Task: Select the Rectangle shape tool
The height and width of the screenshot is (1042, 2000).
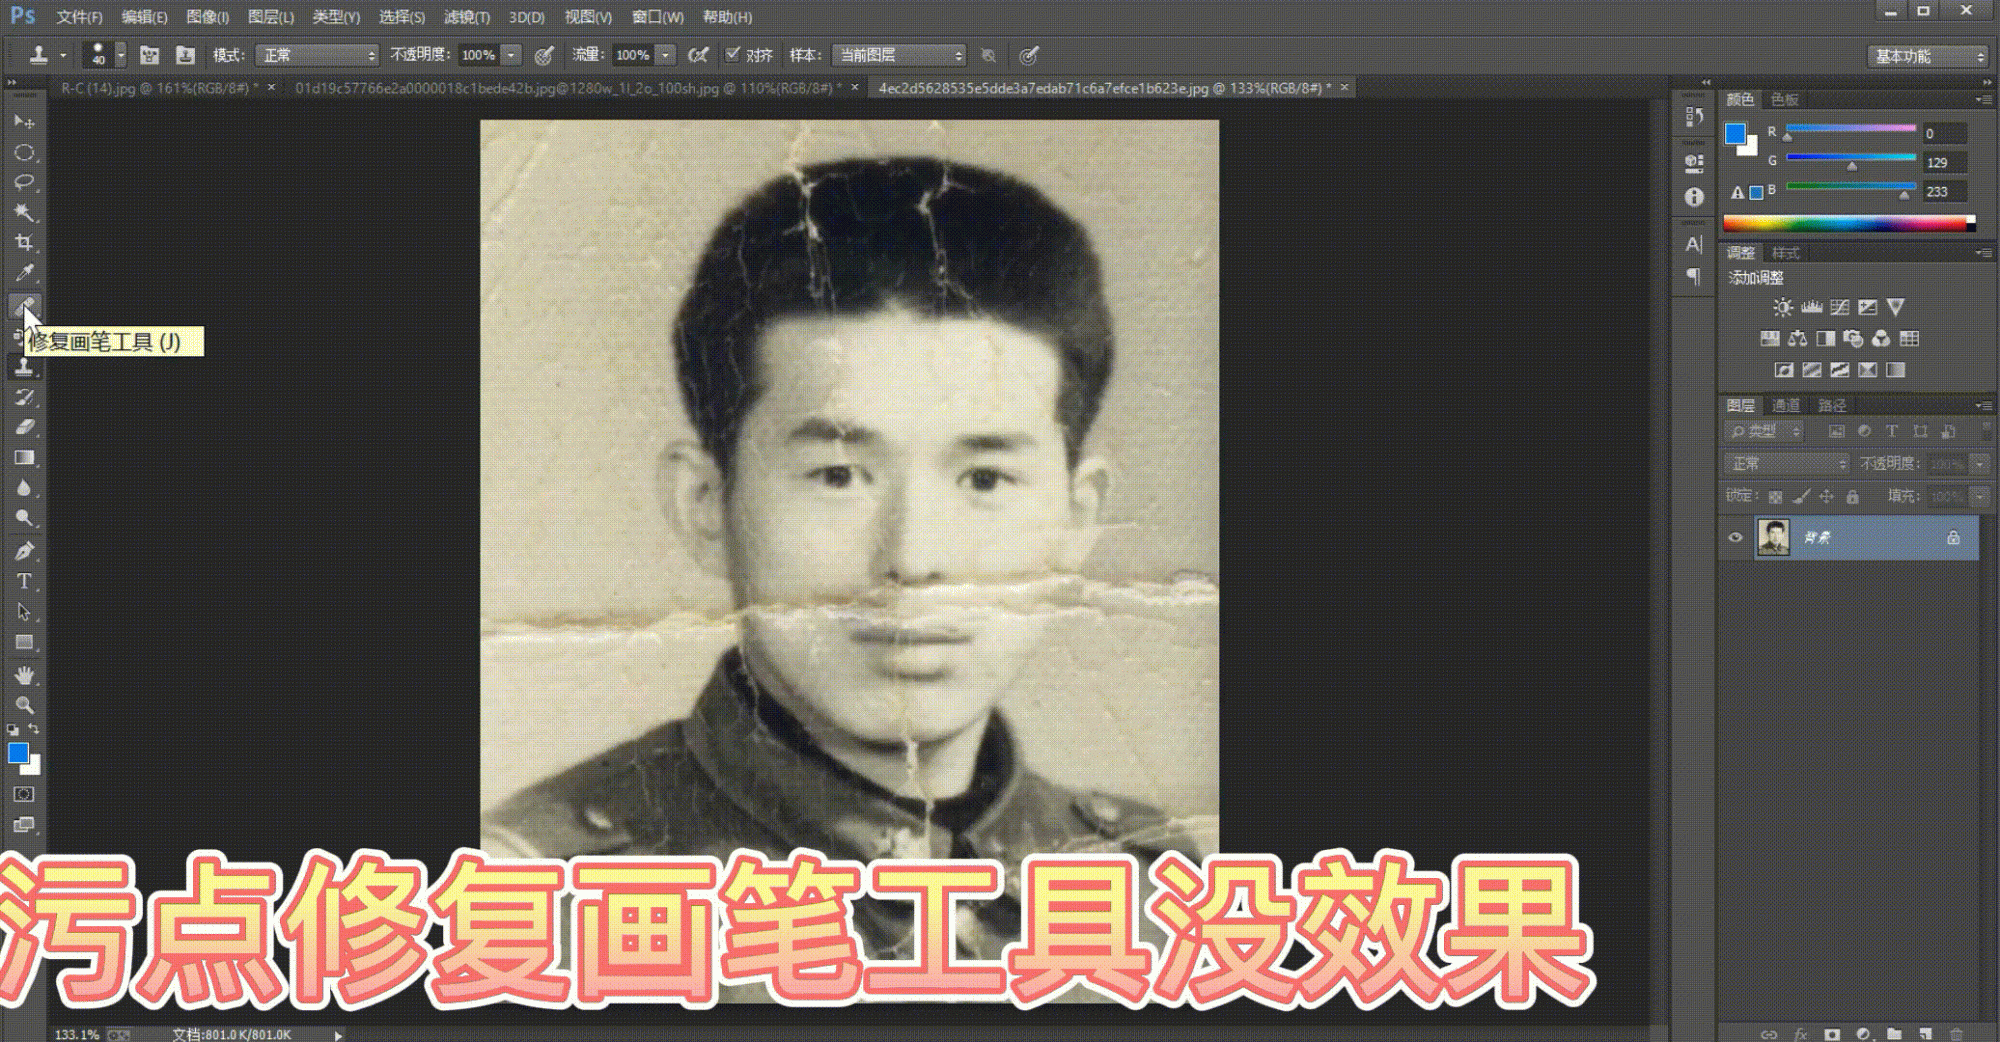Action: click(24, 643)
